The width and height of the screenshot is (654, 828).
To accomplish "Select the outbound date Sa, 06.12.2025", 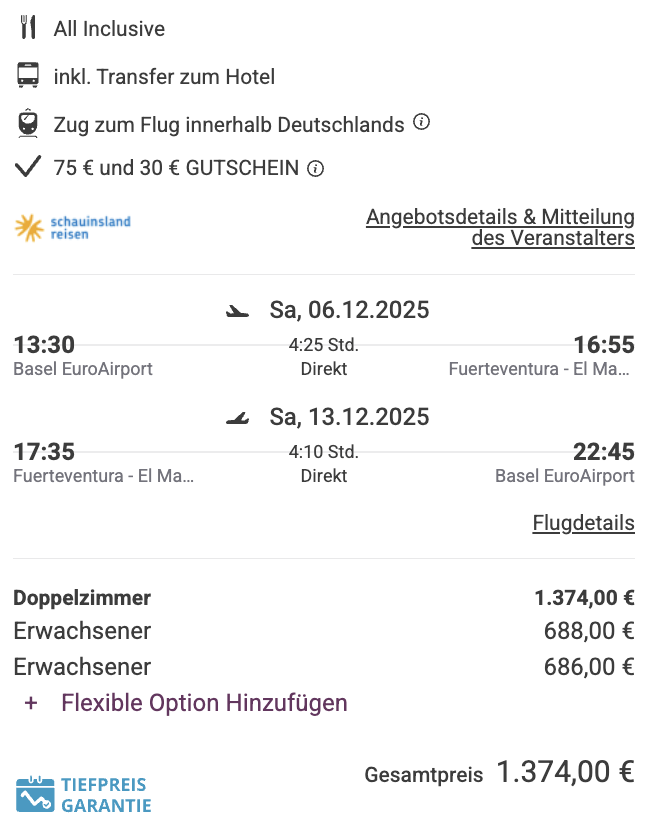I will pyautogui.click(x=349, y=310).
